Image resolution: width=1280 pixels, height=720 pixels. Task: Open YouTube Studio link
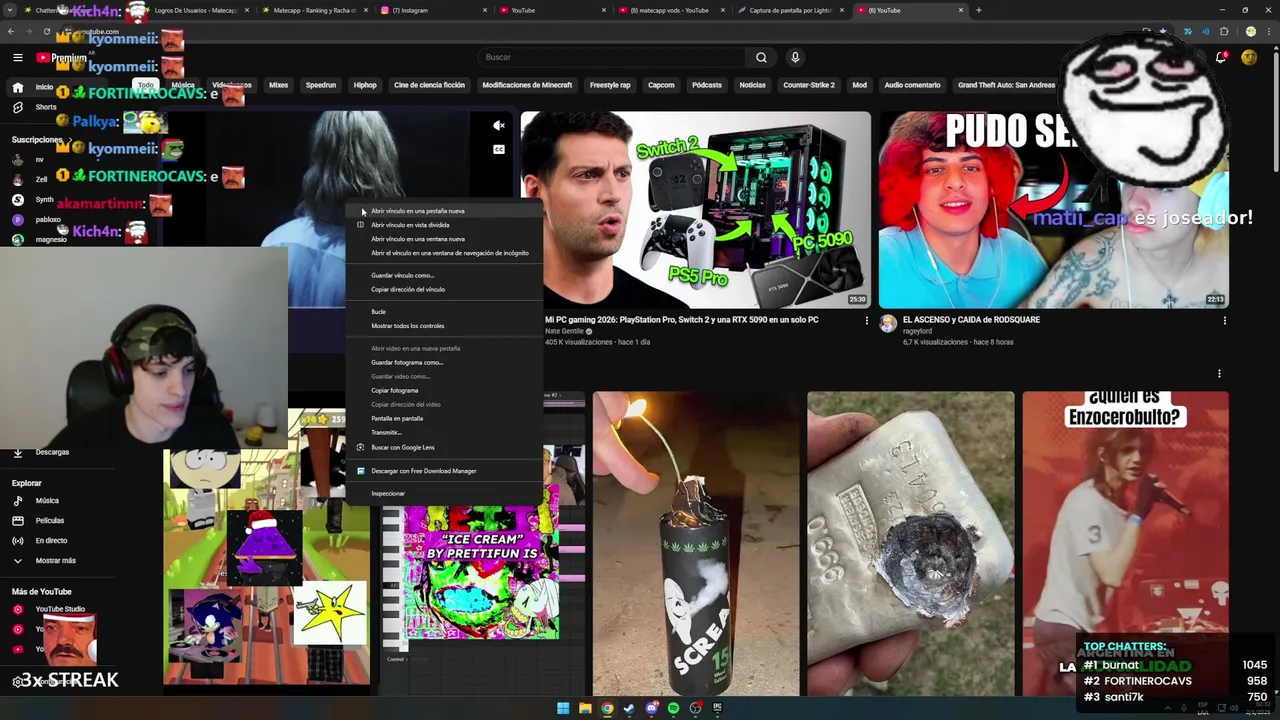pyautogui.click(x=60, y=609)
